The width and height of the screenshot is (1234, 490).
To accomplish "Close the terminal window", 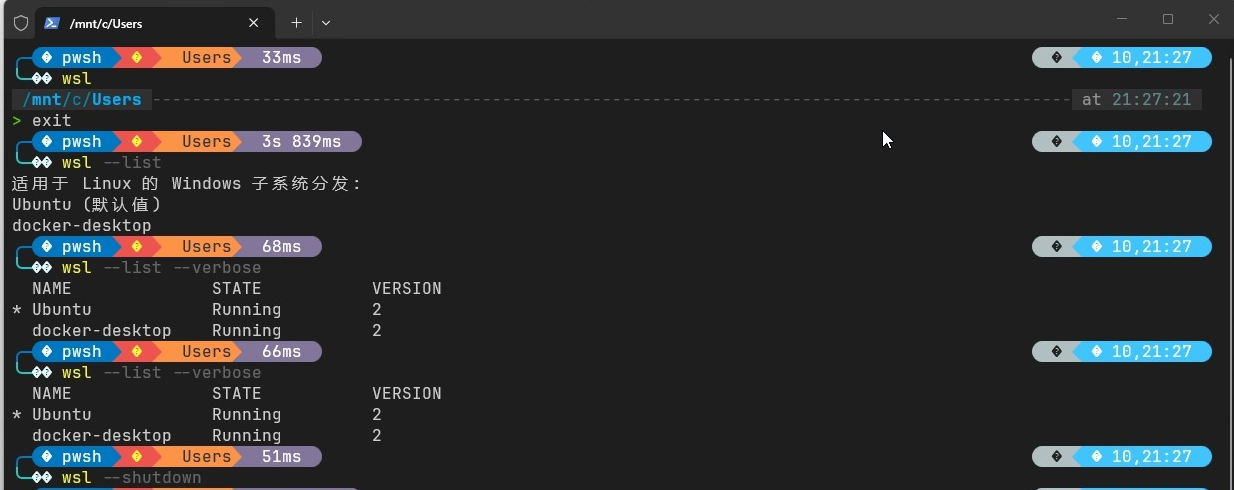I will (x=1213, y=19).
